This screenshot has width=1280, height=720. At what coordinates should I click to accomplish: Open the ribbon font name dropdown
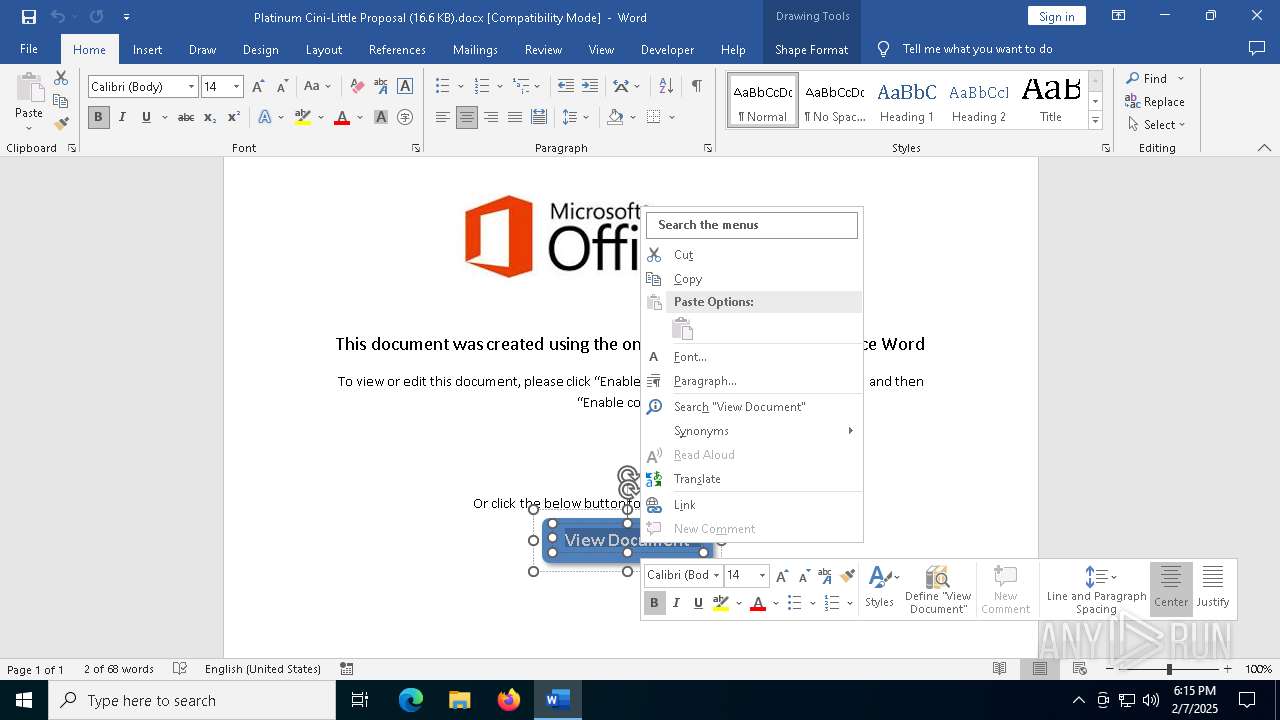(191, 87)
